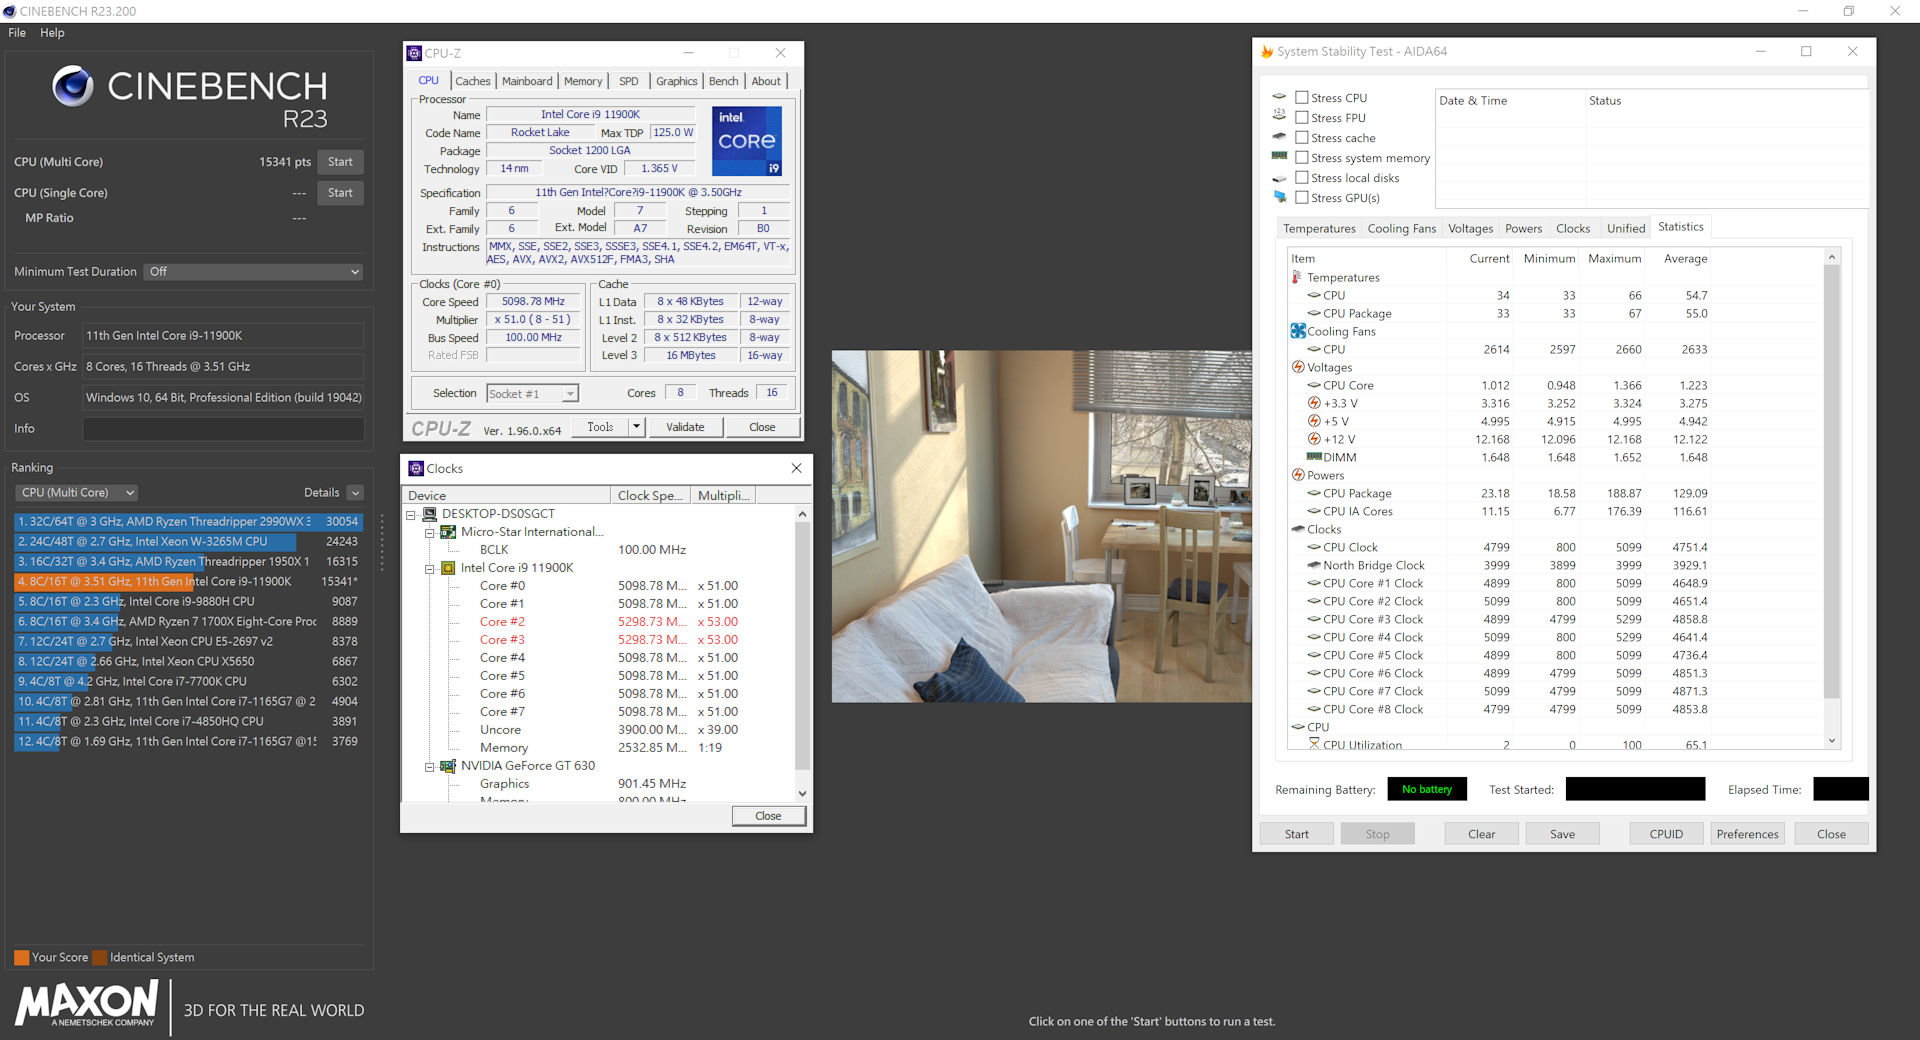Viewport: 1920px width, 1040px height.
Task: Start the CPU (Multi Core) test
Action: (x=340, y=162)
